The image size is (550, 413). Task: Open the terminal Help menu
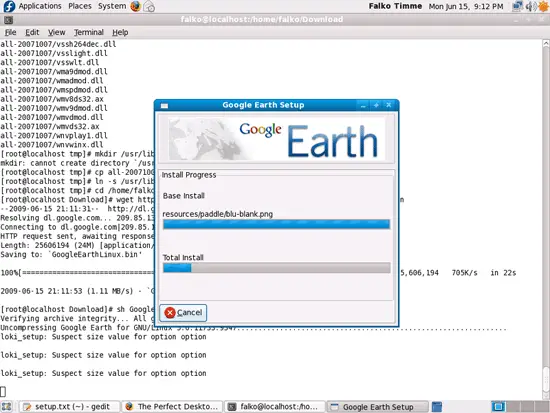pyautogui.click(x=120, y=32)
